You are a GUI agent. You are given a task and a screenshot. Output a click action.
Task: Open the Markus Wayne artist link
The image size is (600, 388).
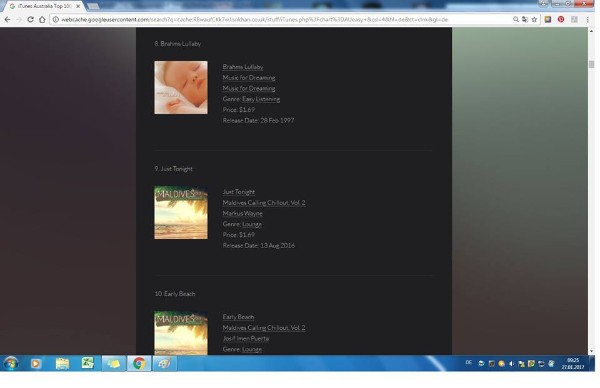pyautogui.click(x=243, y=214)
